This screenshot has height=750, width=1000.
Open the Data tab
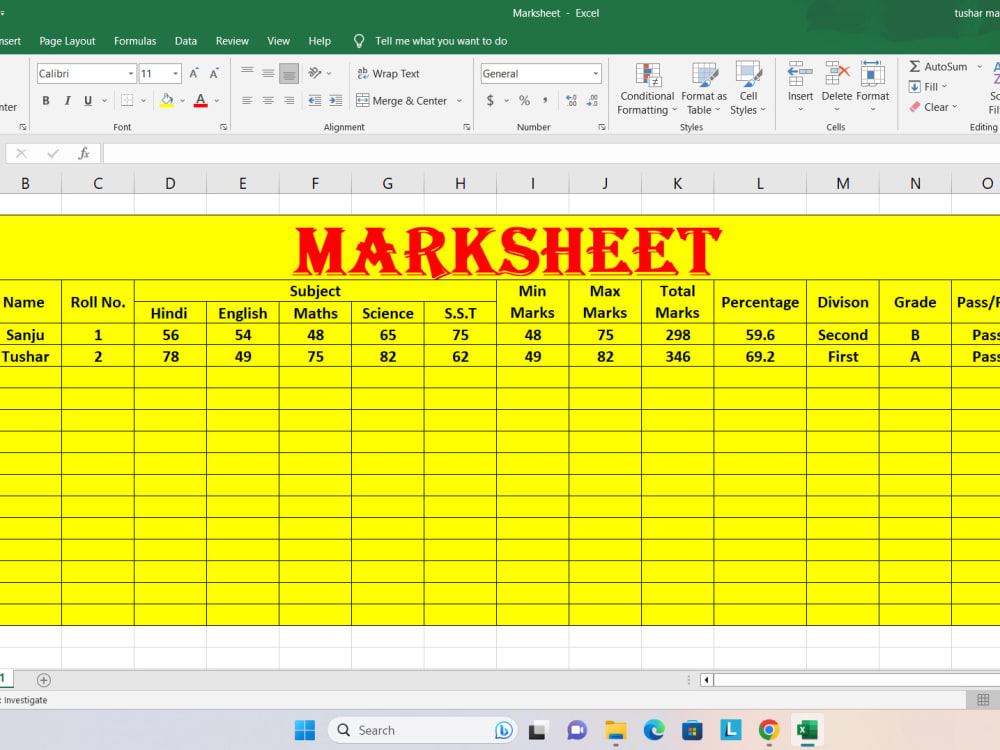pyautogui.click(x=186, y=41)
